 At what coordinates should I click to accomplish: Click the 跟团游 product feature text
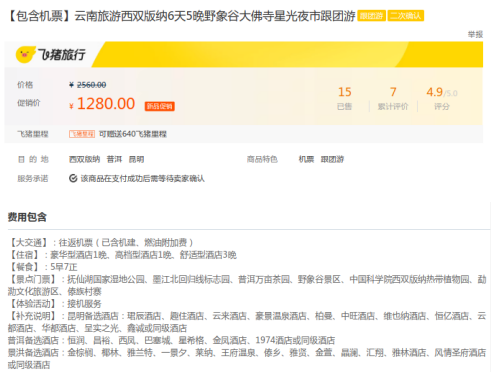[x=332, y=159]
